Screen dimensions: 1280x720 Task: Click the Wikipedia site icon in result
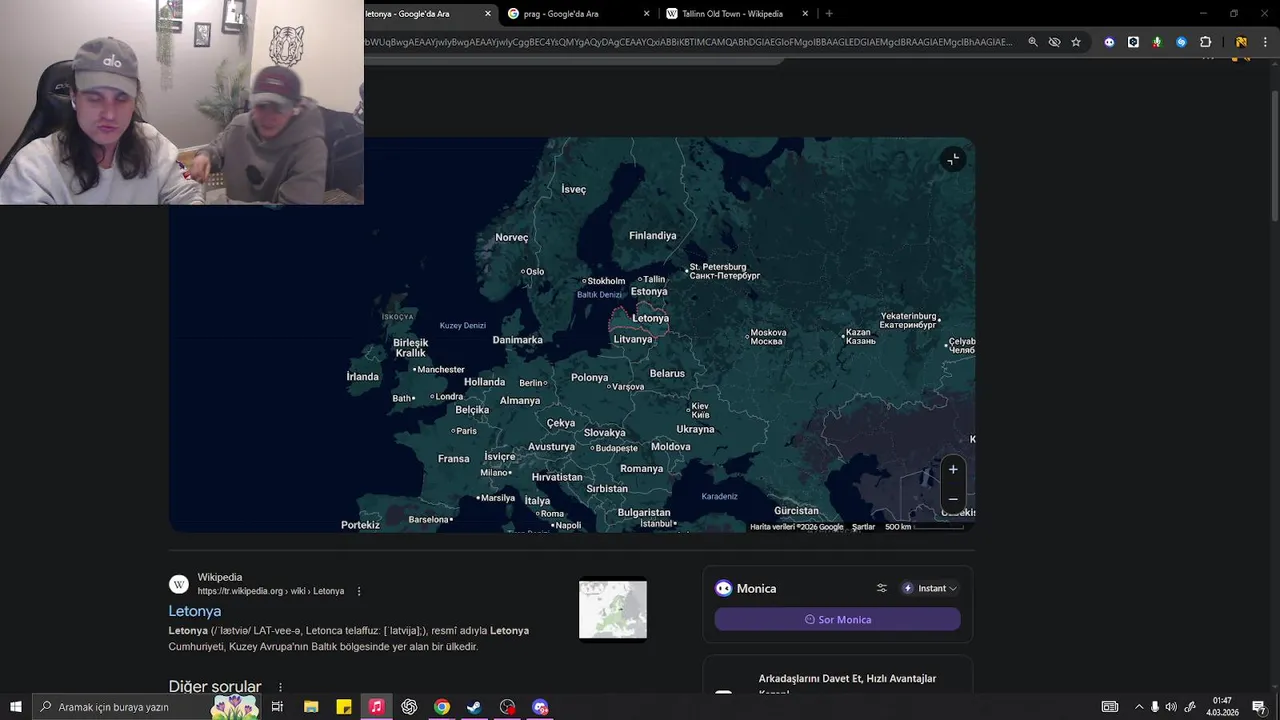tap(179, 584)
